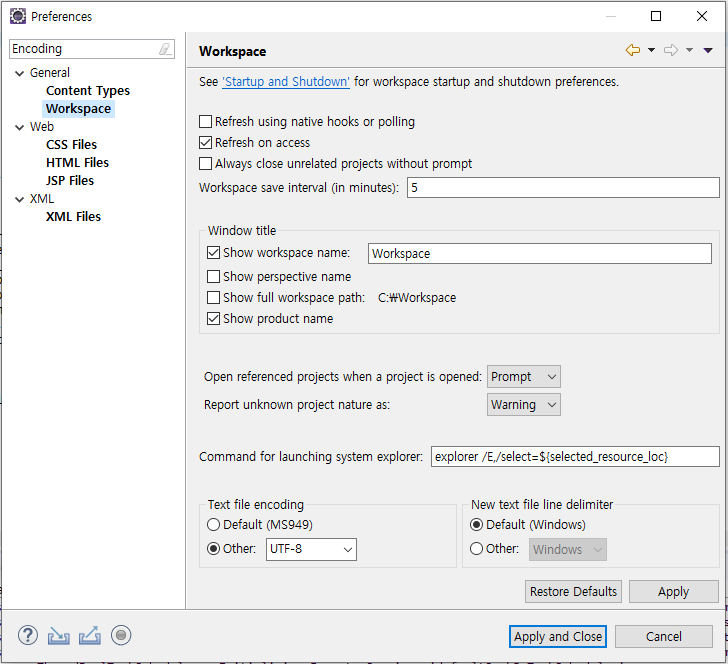Screen dimensions: 728x664
Task: Select HTML Files preference page
Action: click(x=78, y=163)
